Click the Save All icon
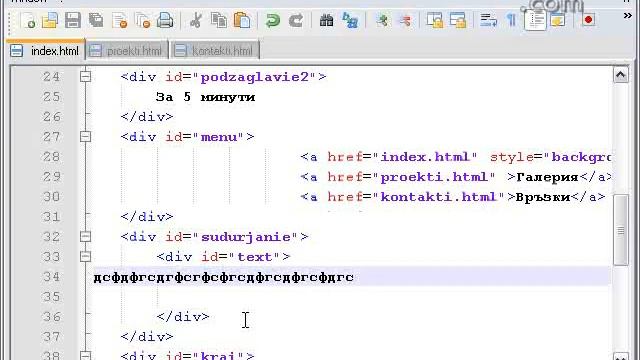Screen dimensions: 640x360 pyautogui.click(x=96, y=20)
